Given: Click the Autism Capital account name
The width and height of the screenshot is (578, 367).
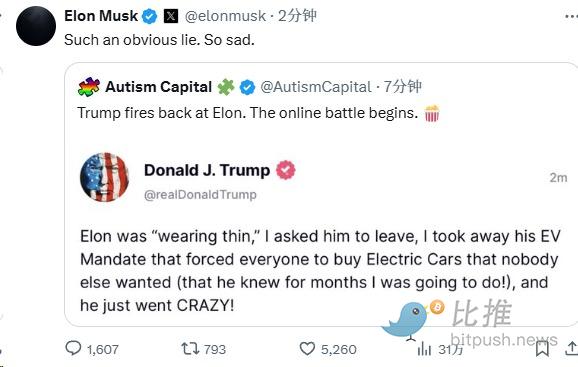Looking at the screenshot, I should coord(159,87).
